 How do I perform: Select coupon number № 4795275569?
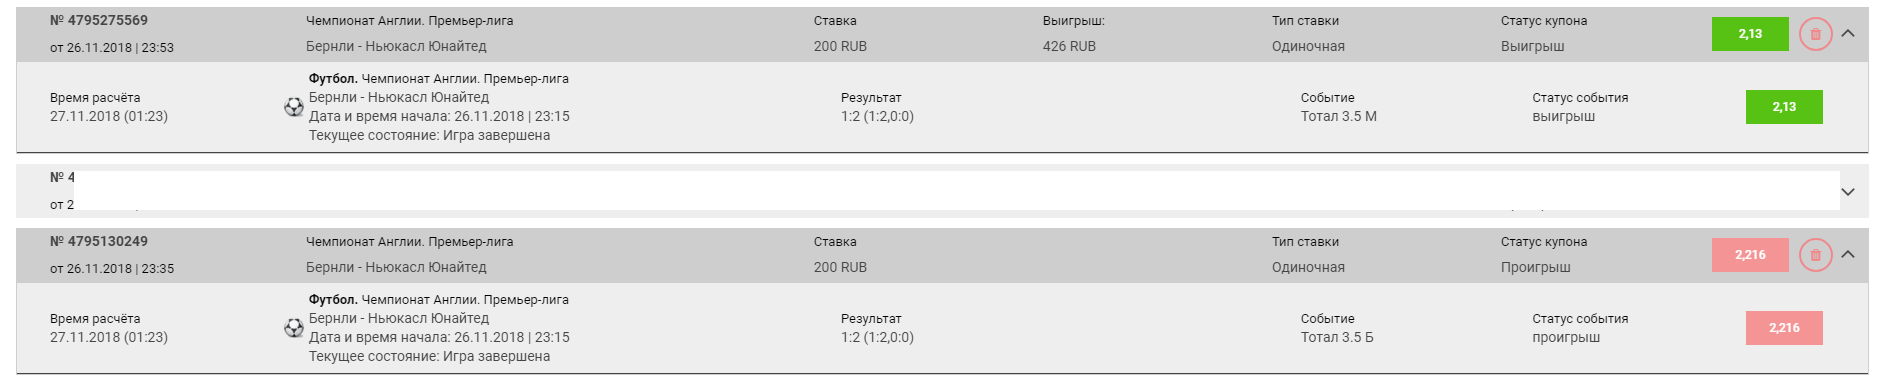pyautogui.click(x=99, y=20)
